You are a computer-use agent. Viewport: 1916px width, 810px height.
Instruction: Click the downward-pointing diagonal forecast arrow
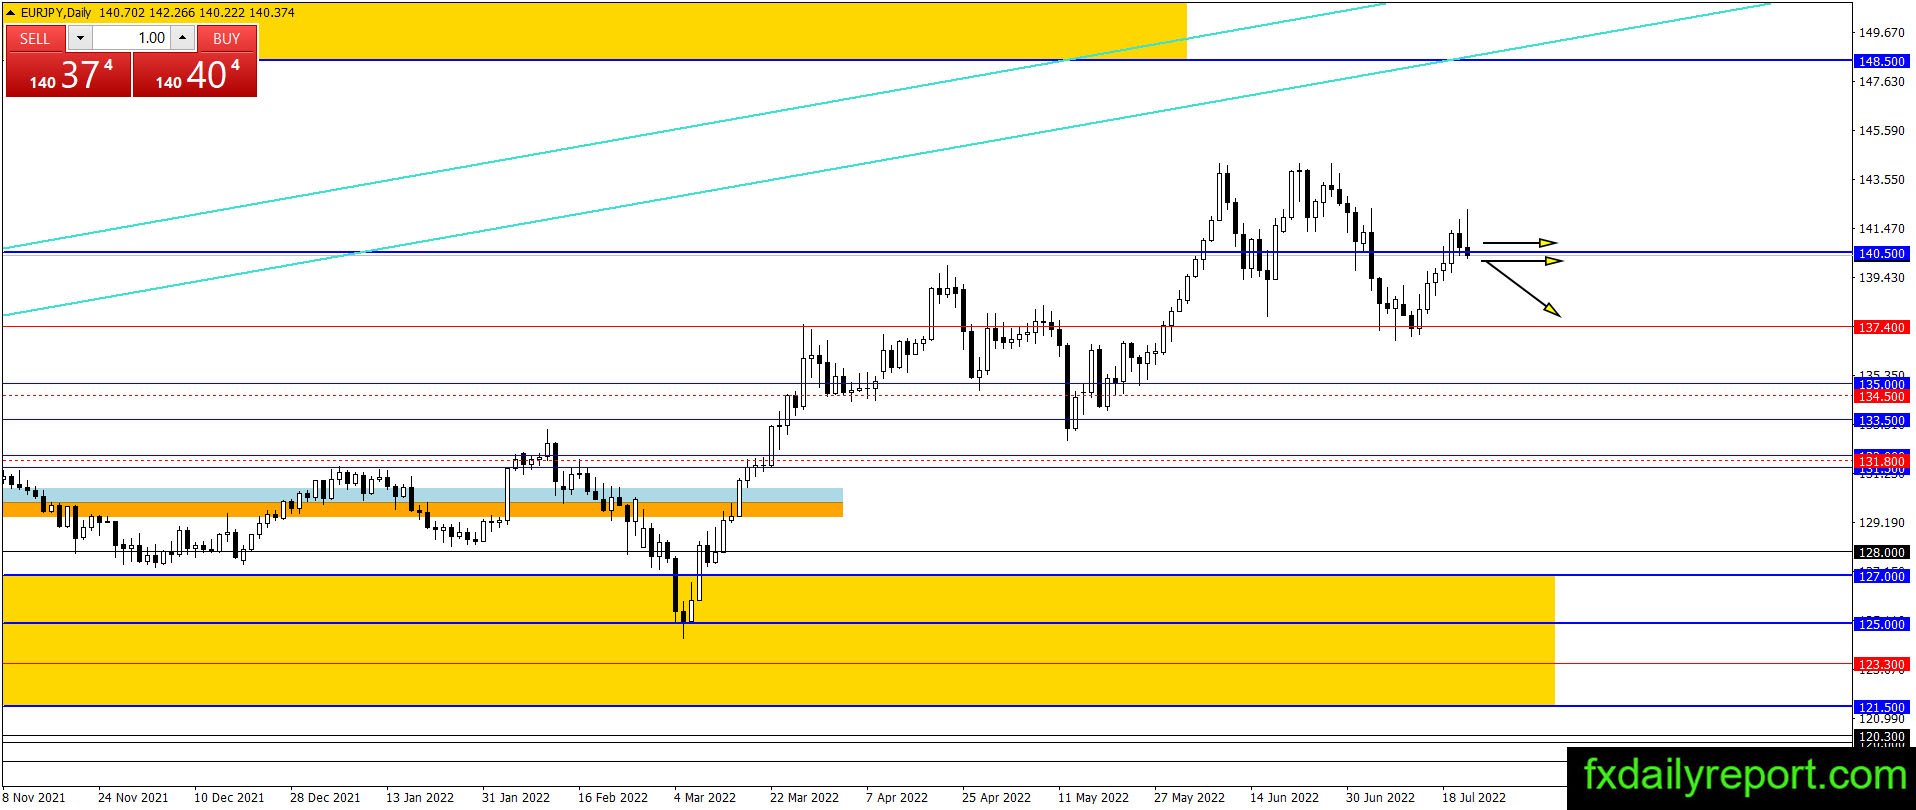pyautogui.click(x=1521, y=289)
